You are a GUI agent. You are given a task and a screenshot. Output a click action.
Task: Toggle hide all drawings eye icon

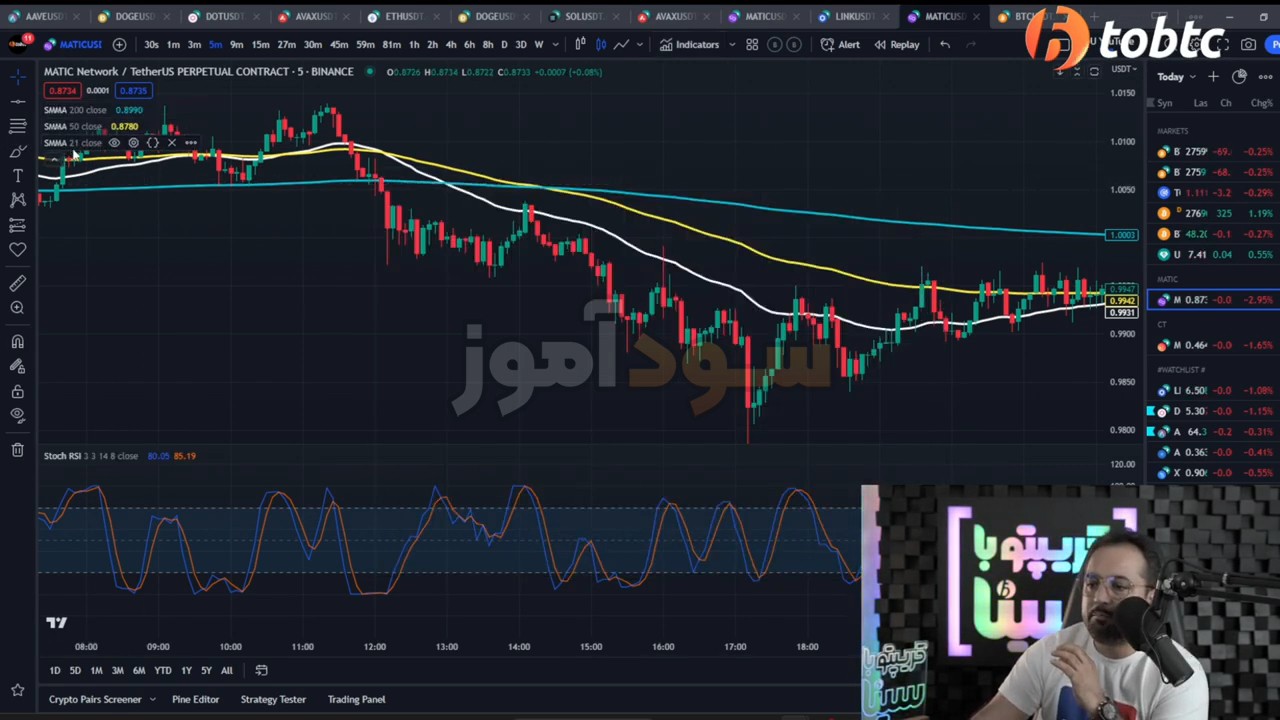pos(18,416)
